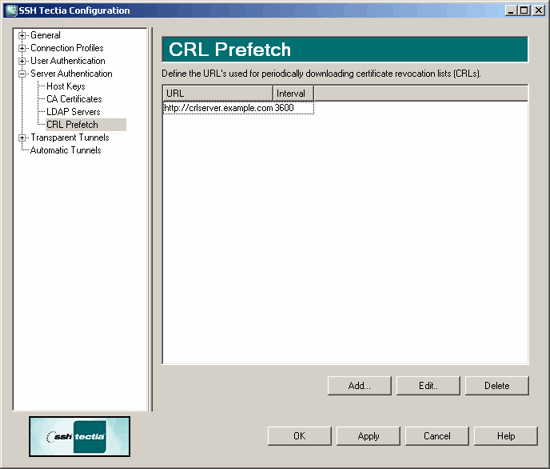This screenshot has width=550, height=469.
Task: Cancel the configuration dialog
Action: (437, 436)
